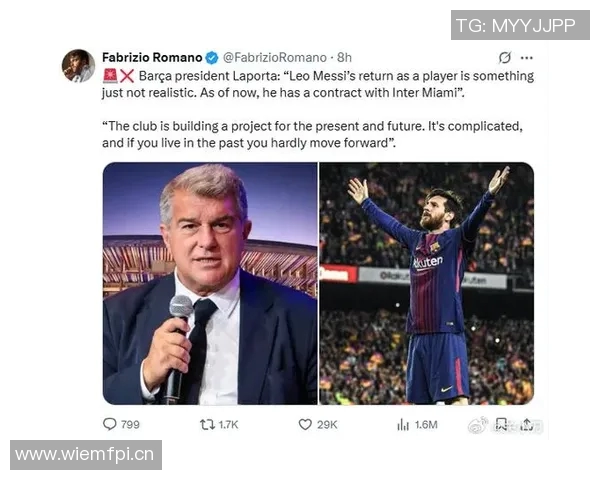The image size is (600, 480).
Task: Open Fabrizio Romano's profile avatar
Action: [x=78, y=65]
